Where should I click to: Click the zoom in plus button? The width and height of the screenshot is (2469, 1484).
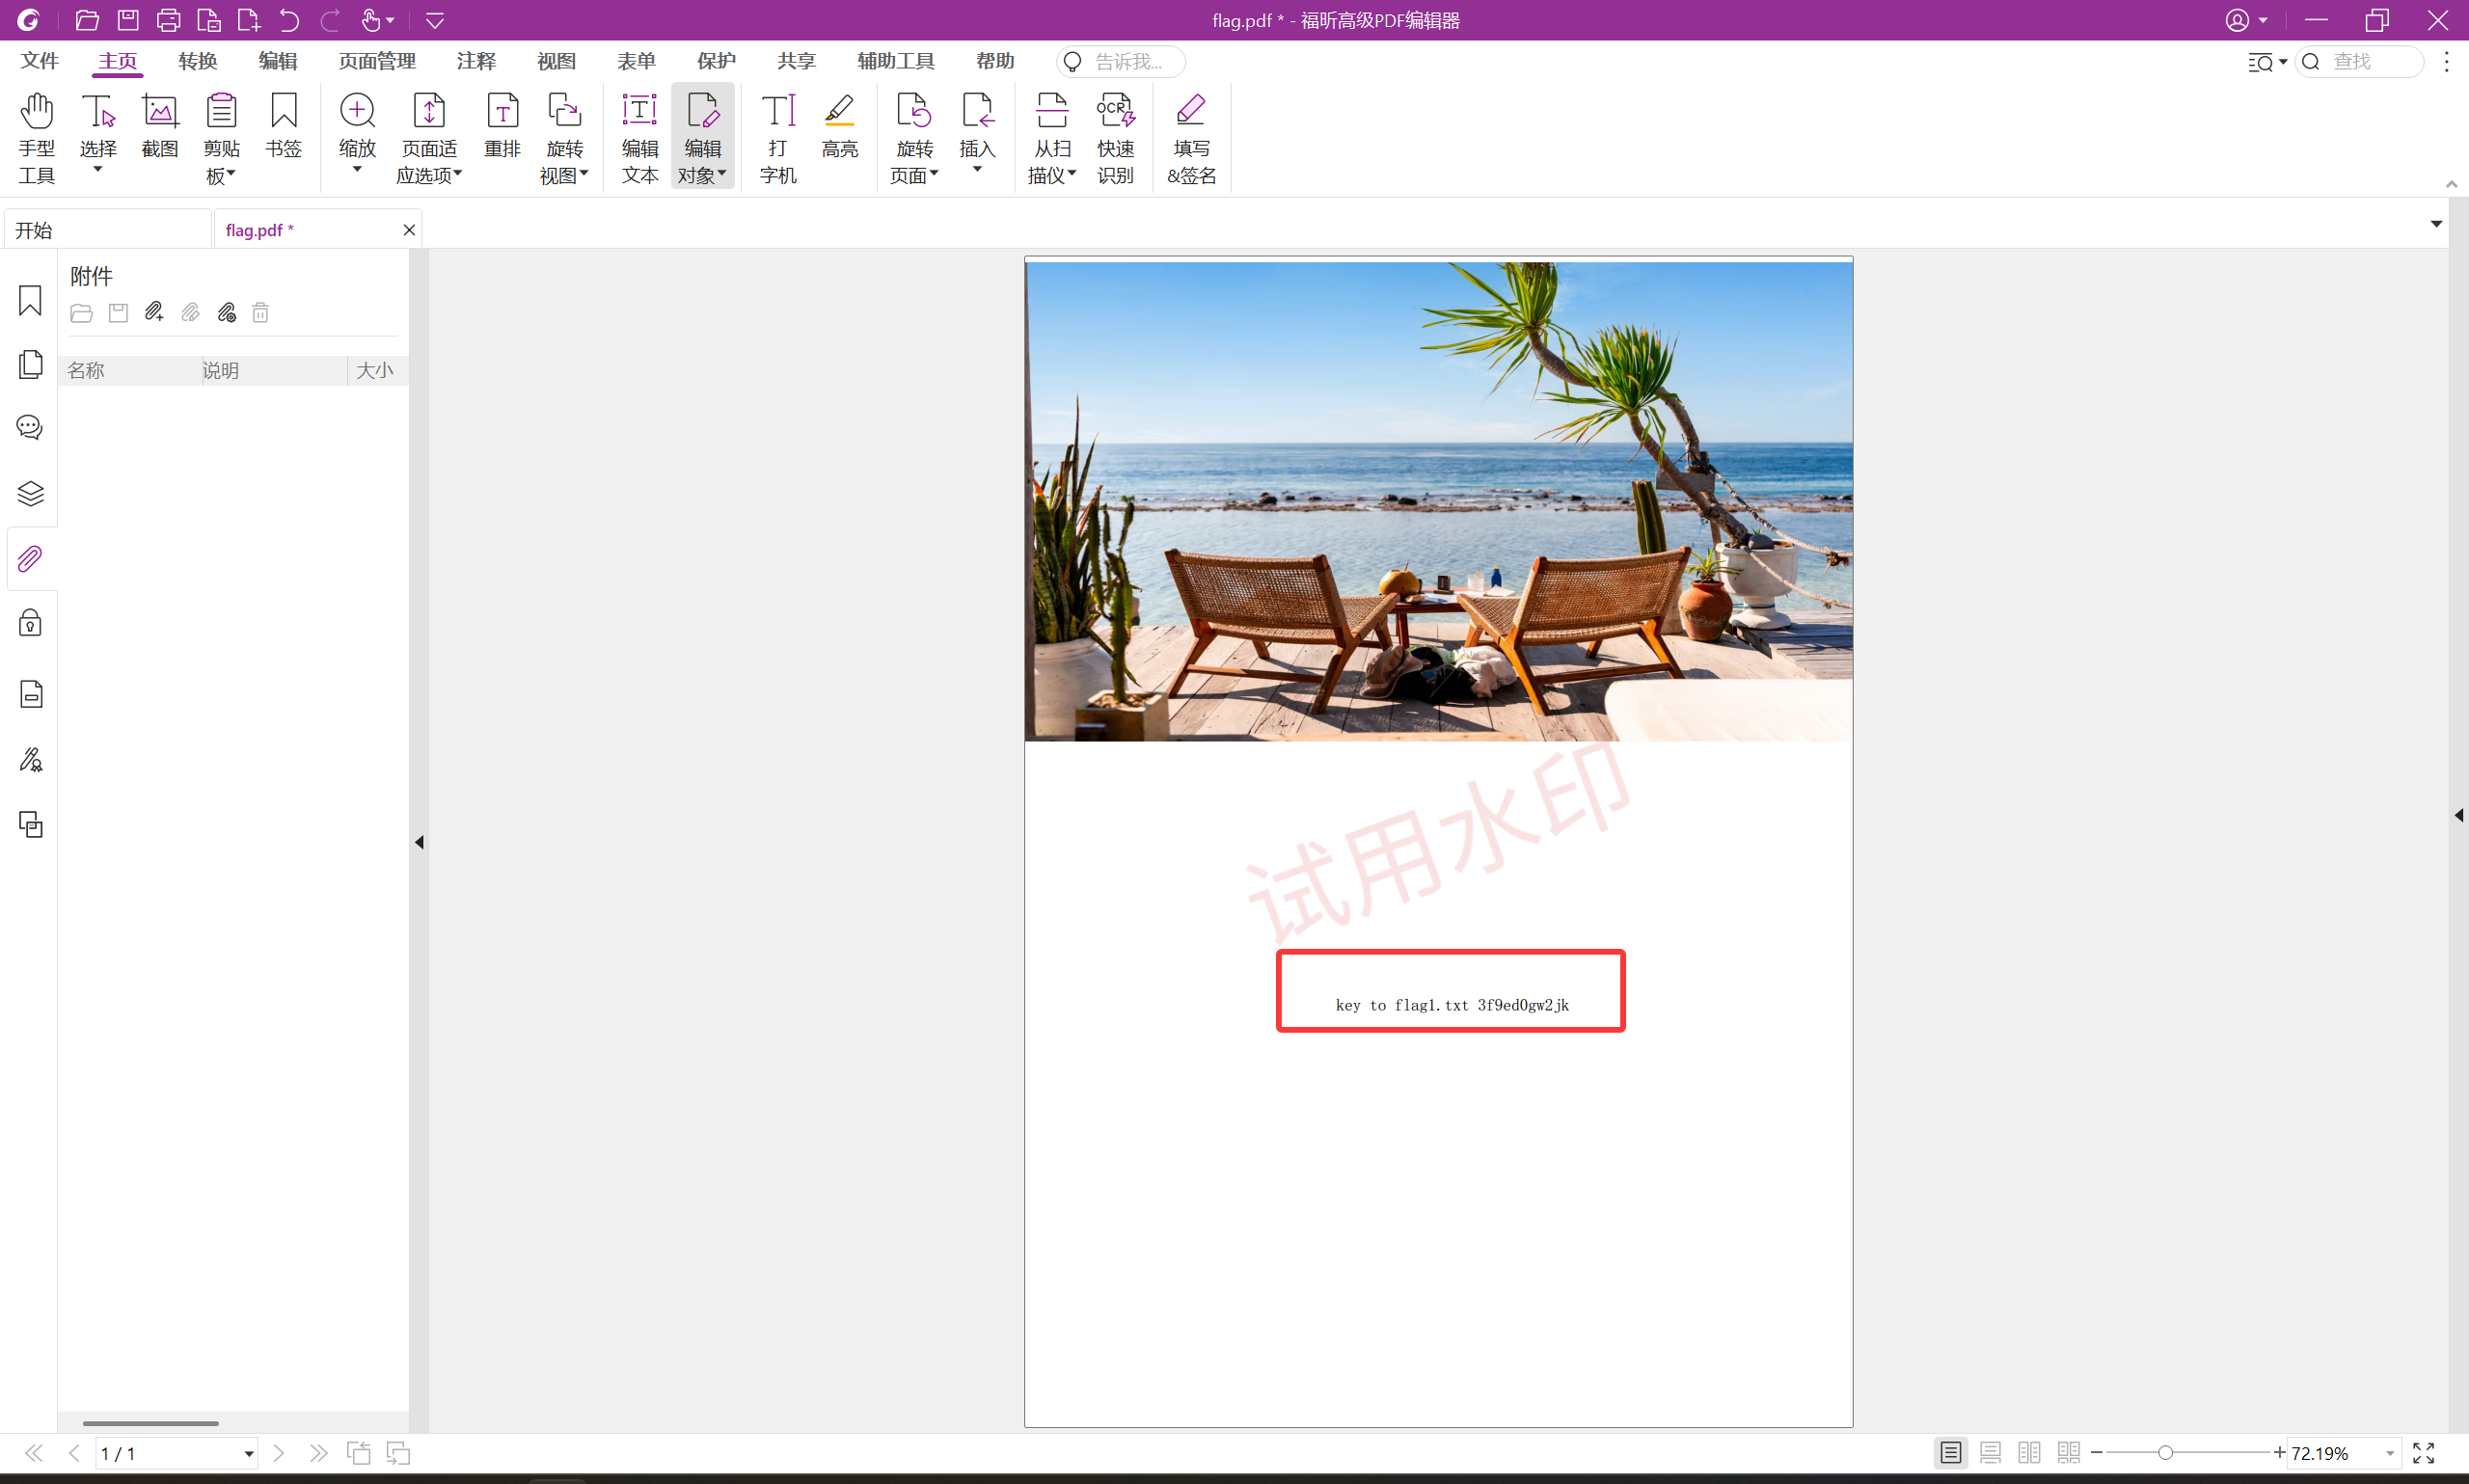coord(2280,1452)
